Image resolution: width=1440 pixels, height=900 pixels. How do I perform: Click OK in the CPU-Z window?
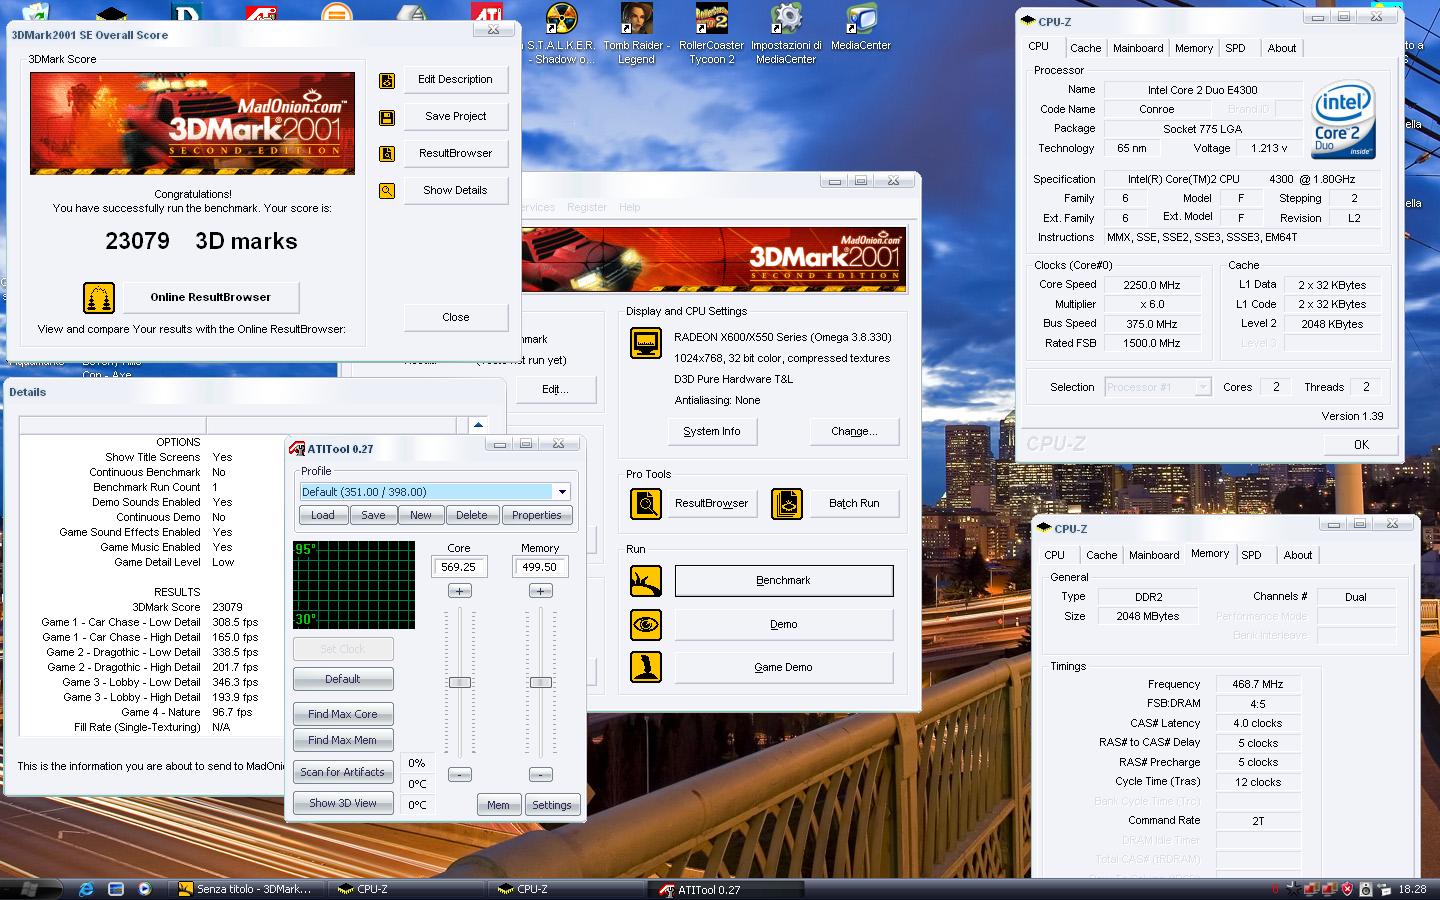[x=1361, y=445]
